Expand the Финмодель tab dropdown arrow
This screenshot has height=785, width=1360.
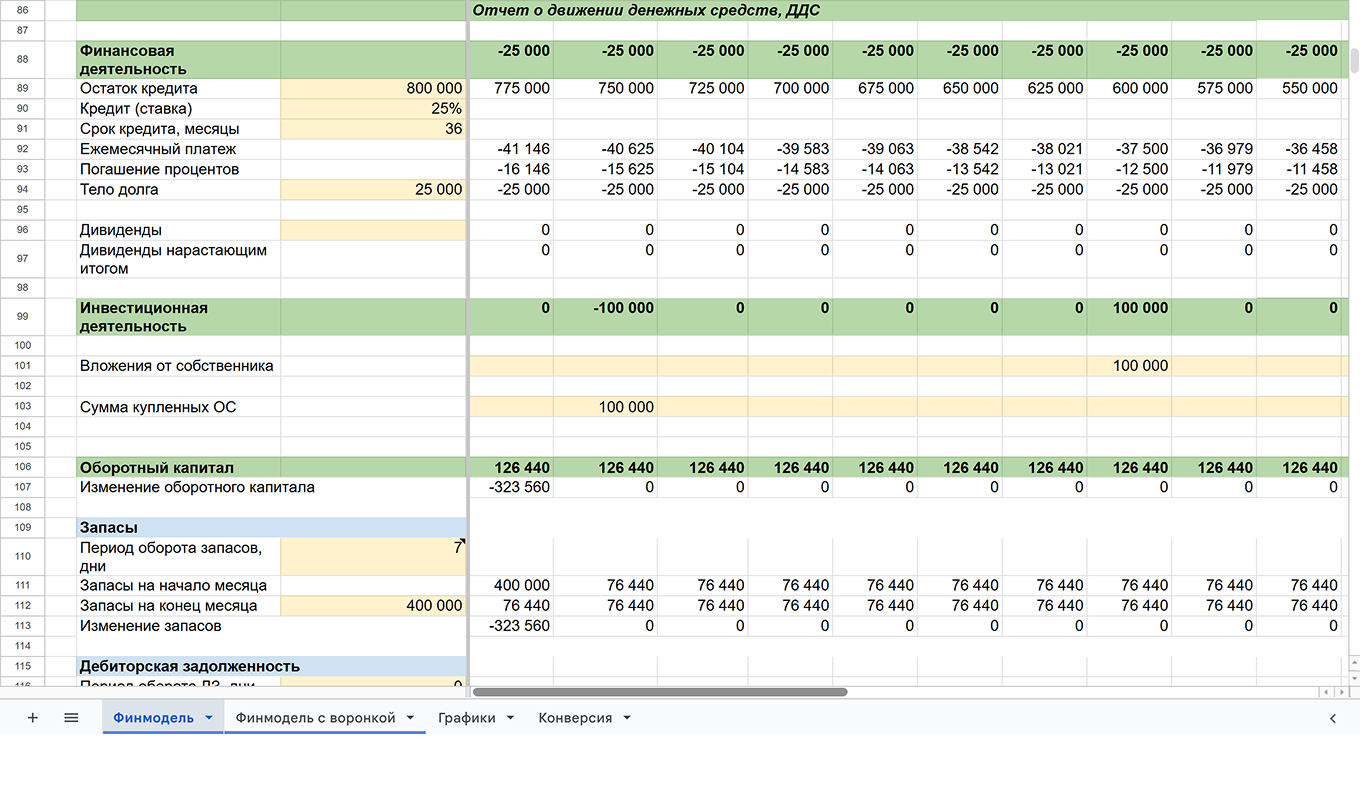[x=209, y=718]
